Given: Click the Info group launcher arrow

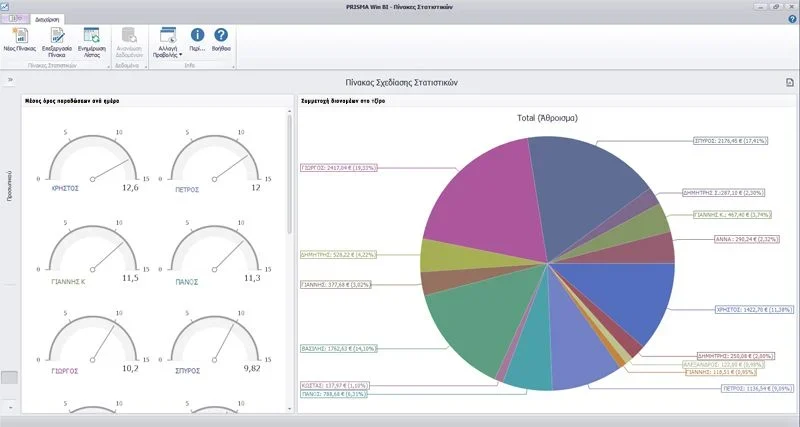Looking at the screenshot, I should click(x=234, y=67).
